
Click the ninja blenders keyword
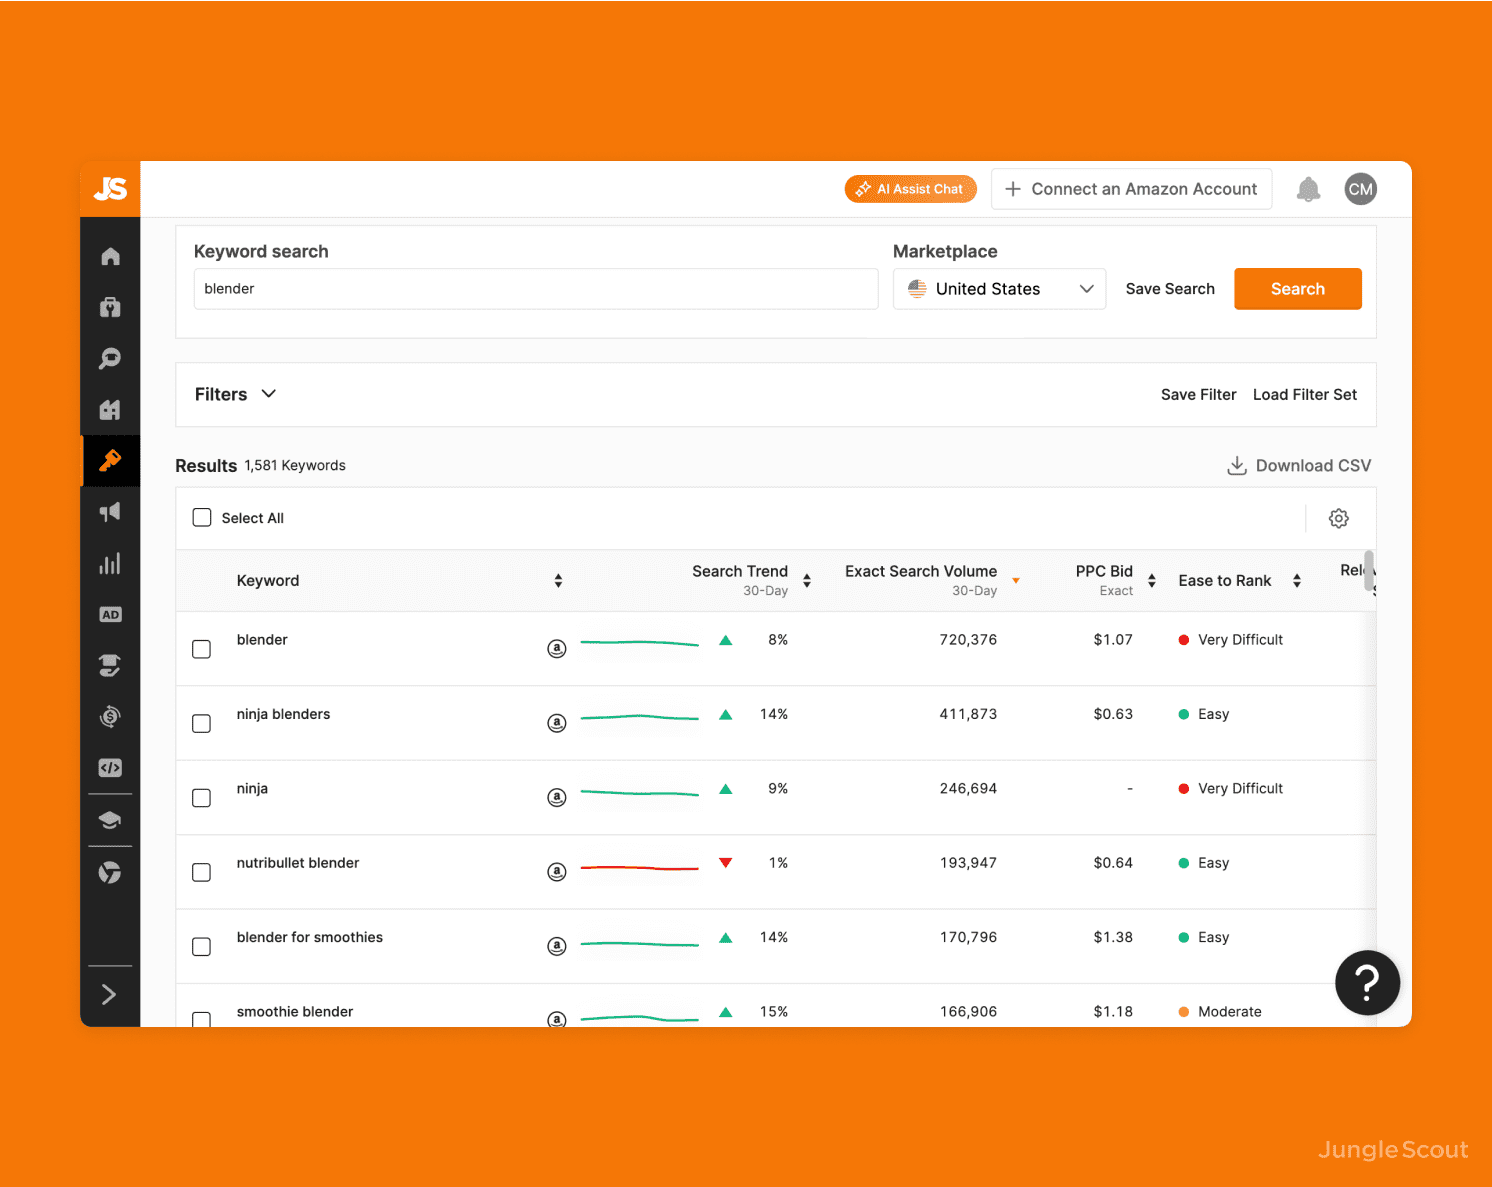(x=283, y=714)
